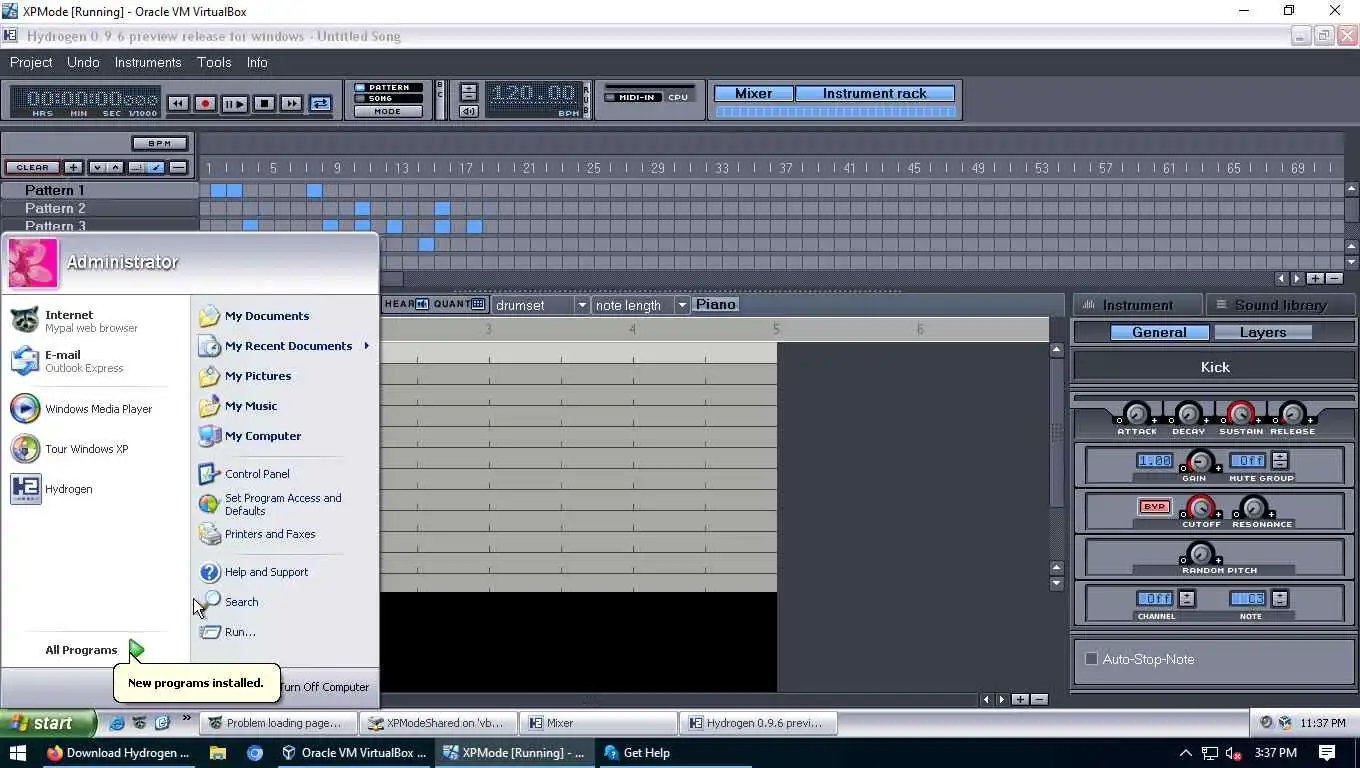Expand All Programs in Start menu

[95, 650]
